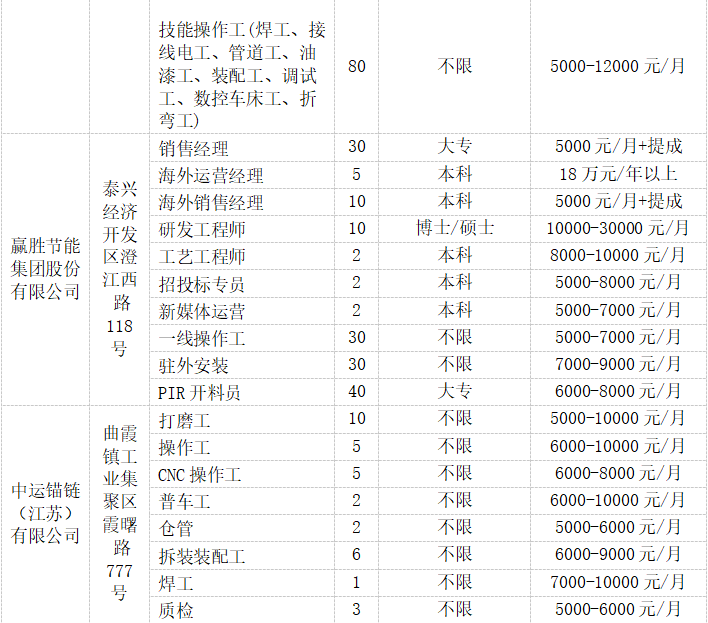Click the 赢胜节能集团股份有限公司 company cell
This screenshot has width=708, height=623.
click(45, 269)
